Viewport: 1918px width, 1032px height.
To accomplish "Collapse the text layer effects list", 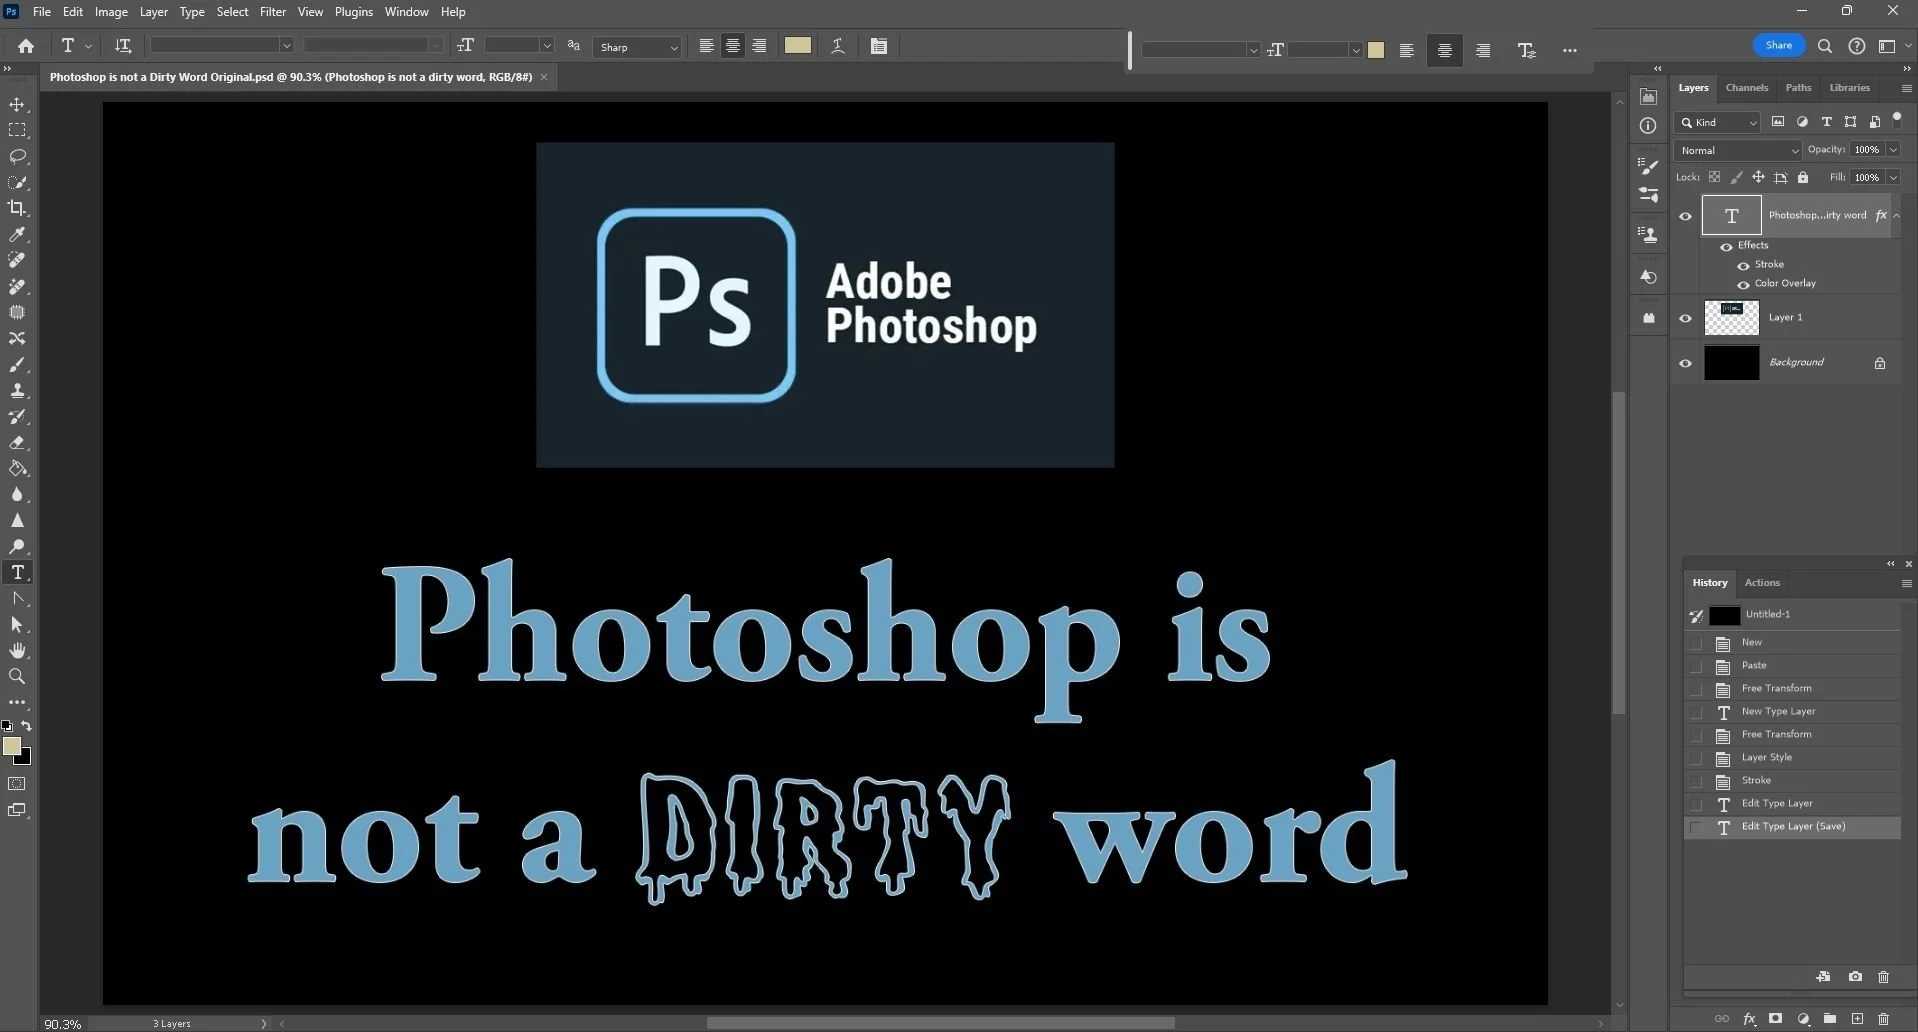I will click(1896, 216).
